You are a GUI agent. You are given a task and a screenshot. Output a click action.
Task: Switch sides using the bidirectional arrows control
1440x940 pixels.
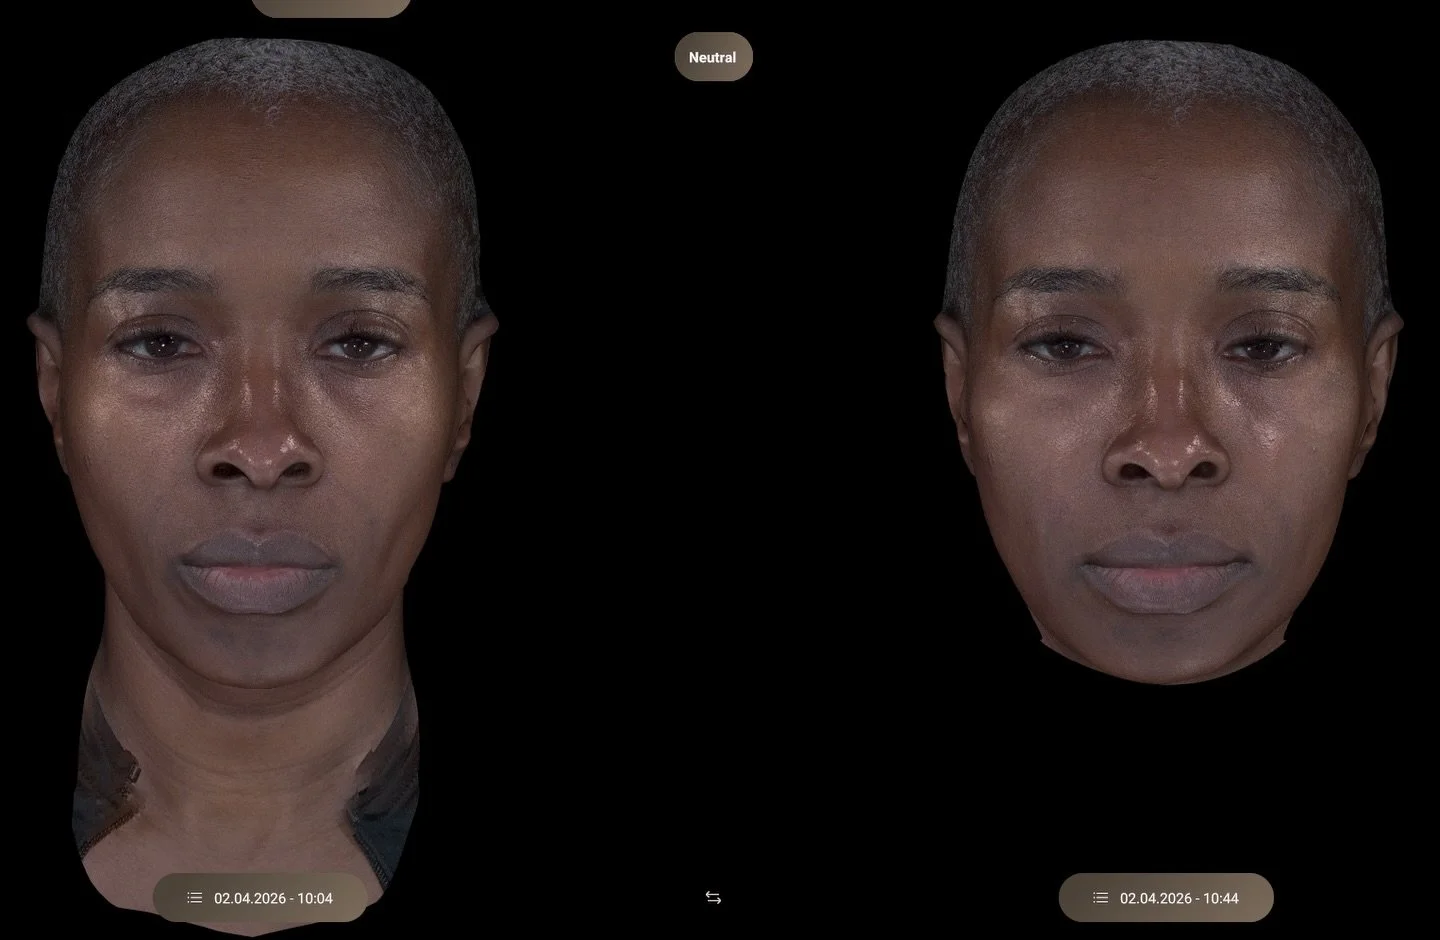(713, 897)
